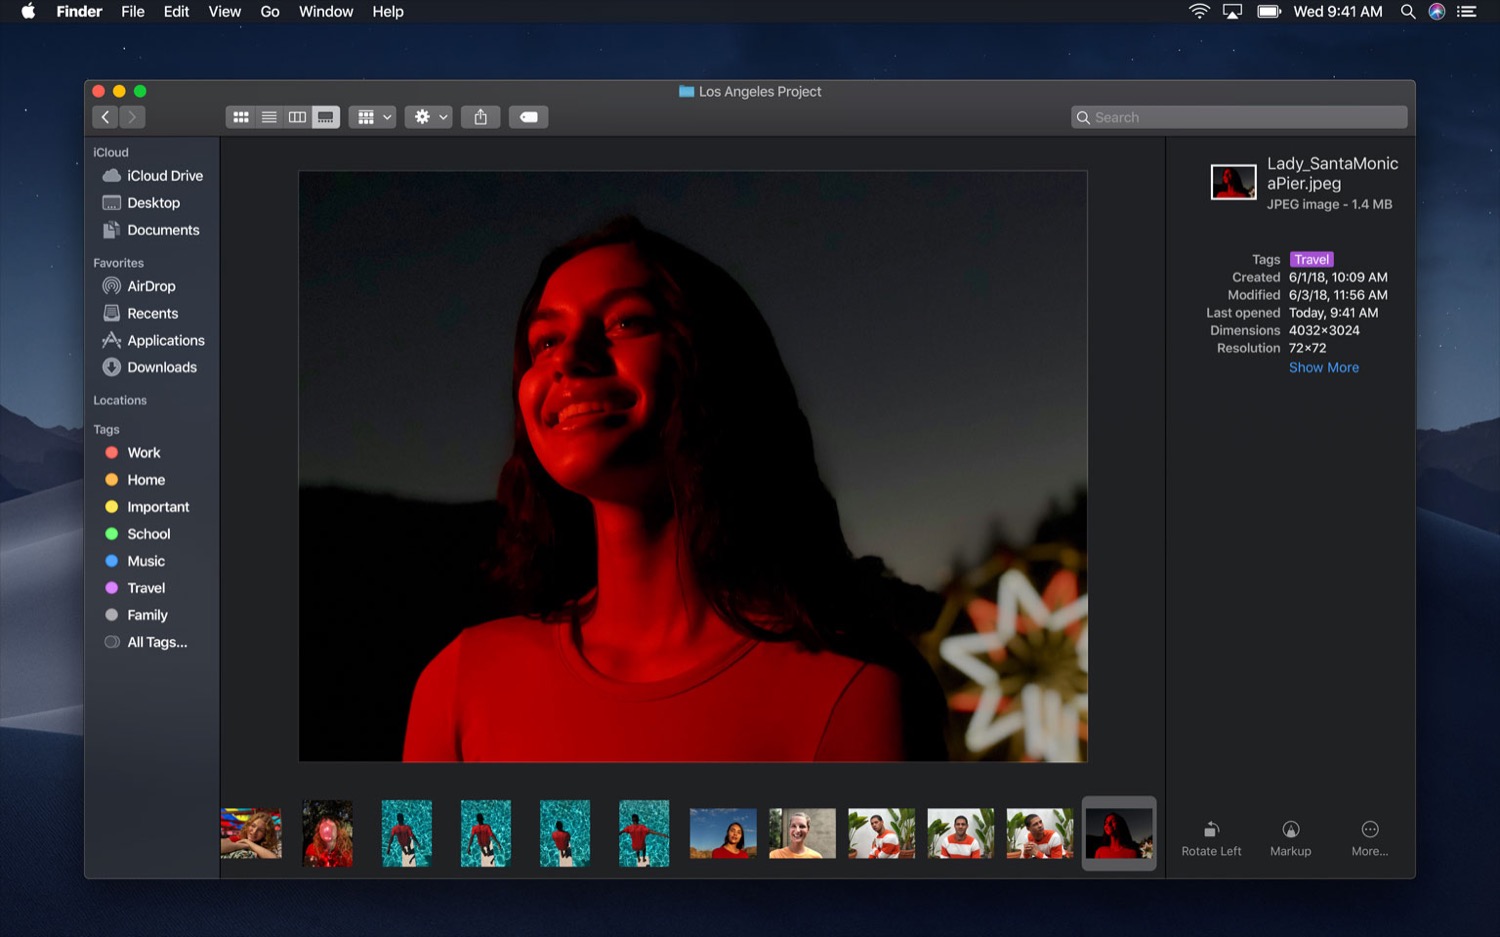Select gallery view in toolbar
The width and height of the screenshot is (1500, 937).
click(x=326, y=117)
